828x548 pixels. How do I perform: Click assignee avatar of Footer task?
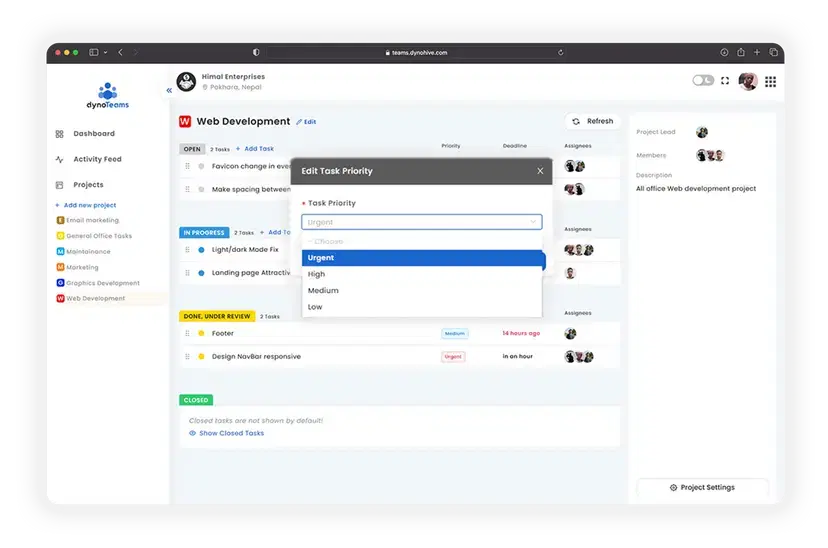tap(570, 334)
